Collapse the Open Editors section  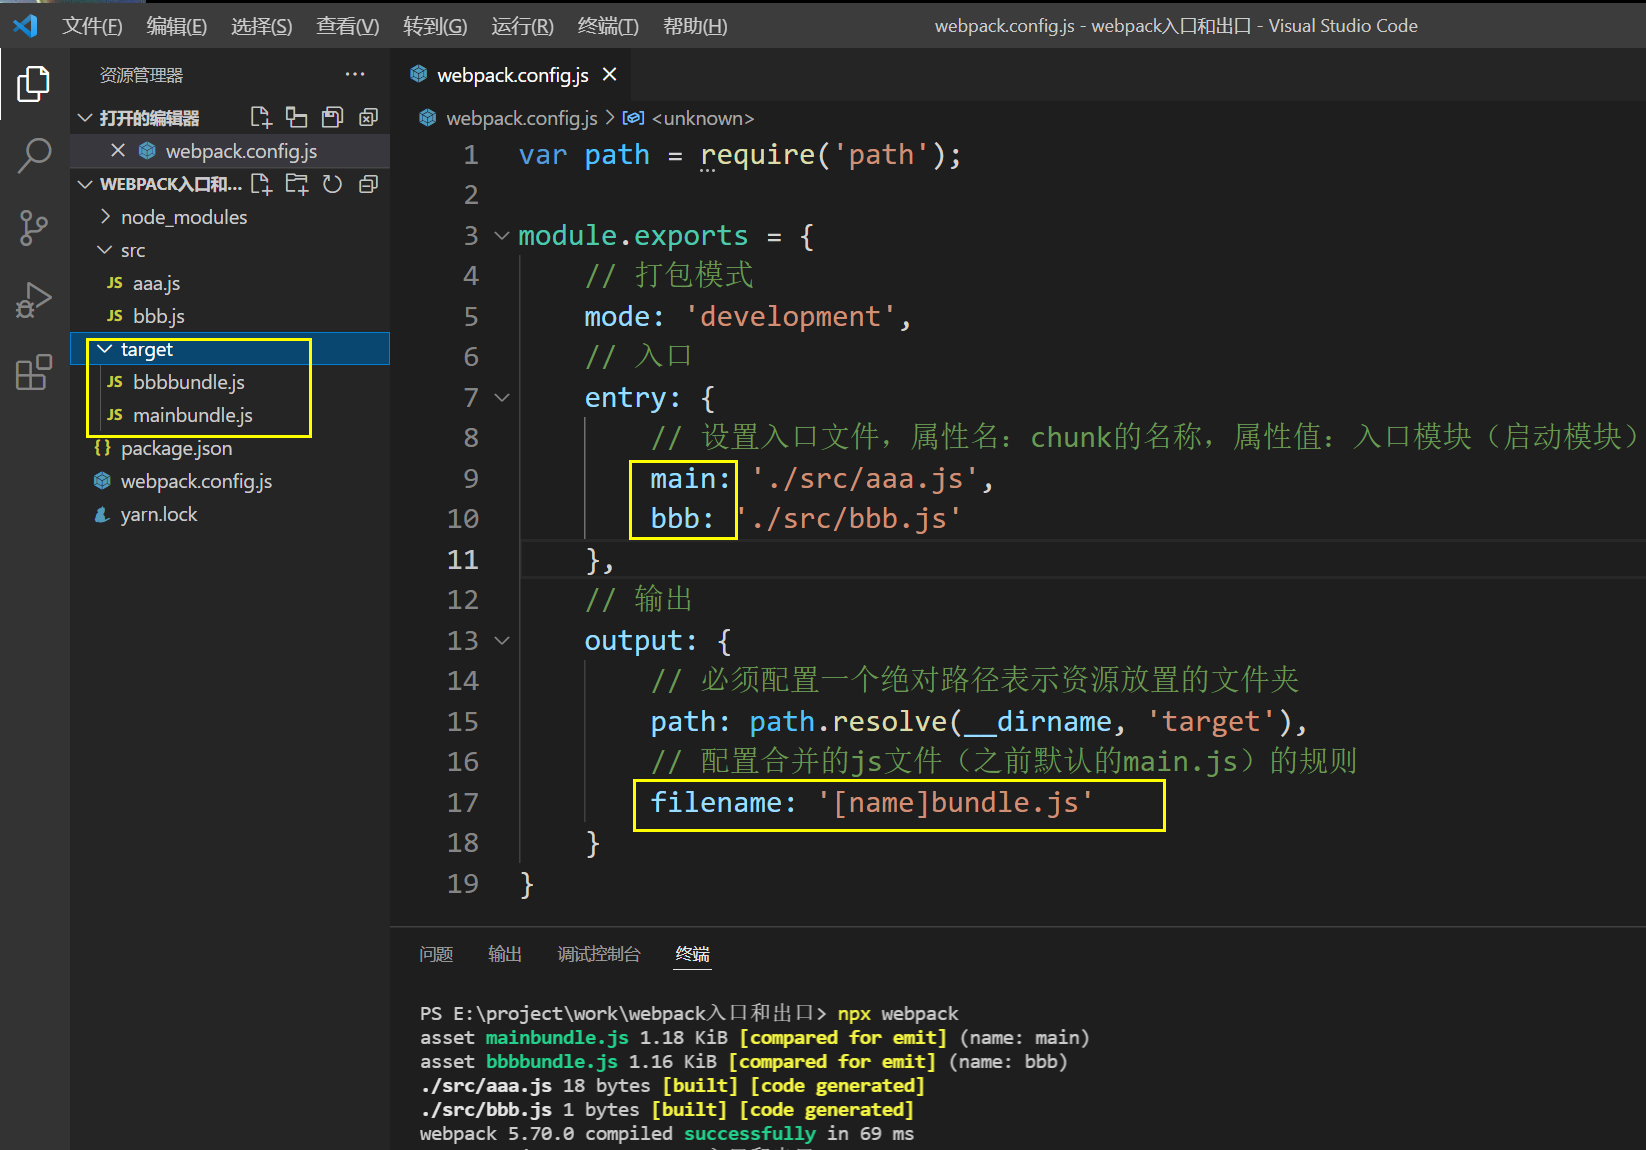(85, 118)
